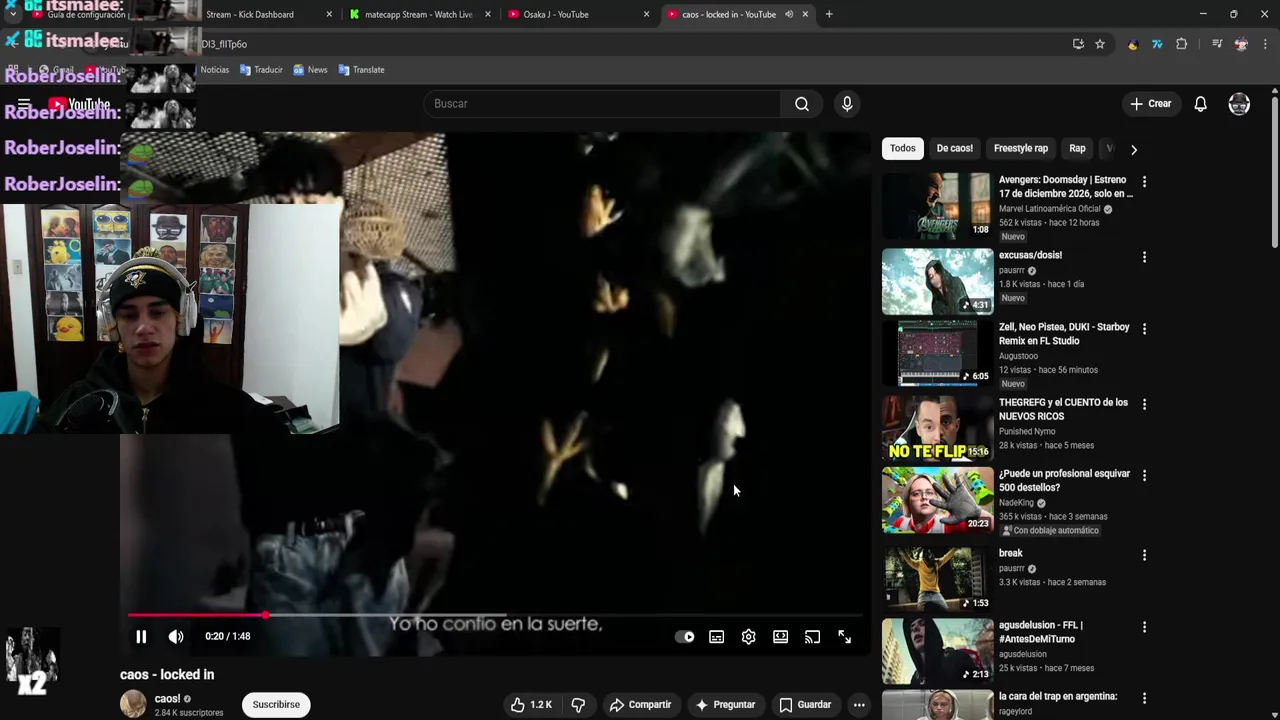Select the Freestyle rap filter chip
The width and height of the screenshot is (1280, 720).
[x=1021, y=148]
